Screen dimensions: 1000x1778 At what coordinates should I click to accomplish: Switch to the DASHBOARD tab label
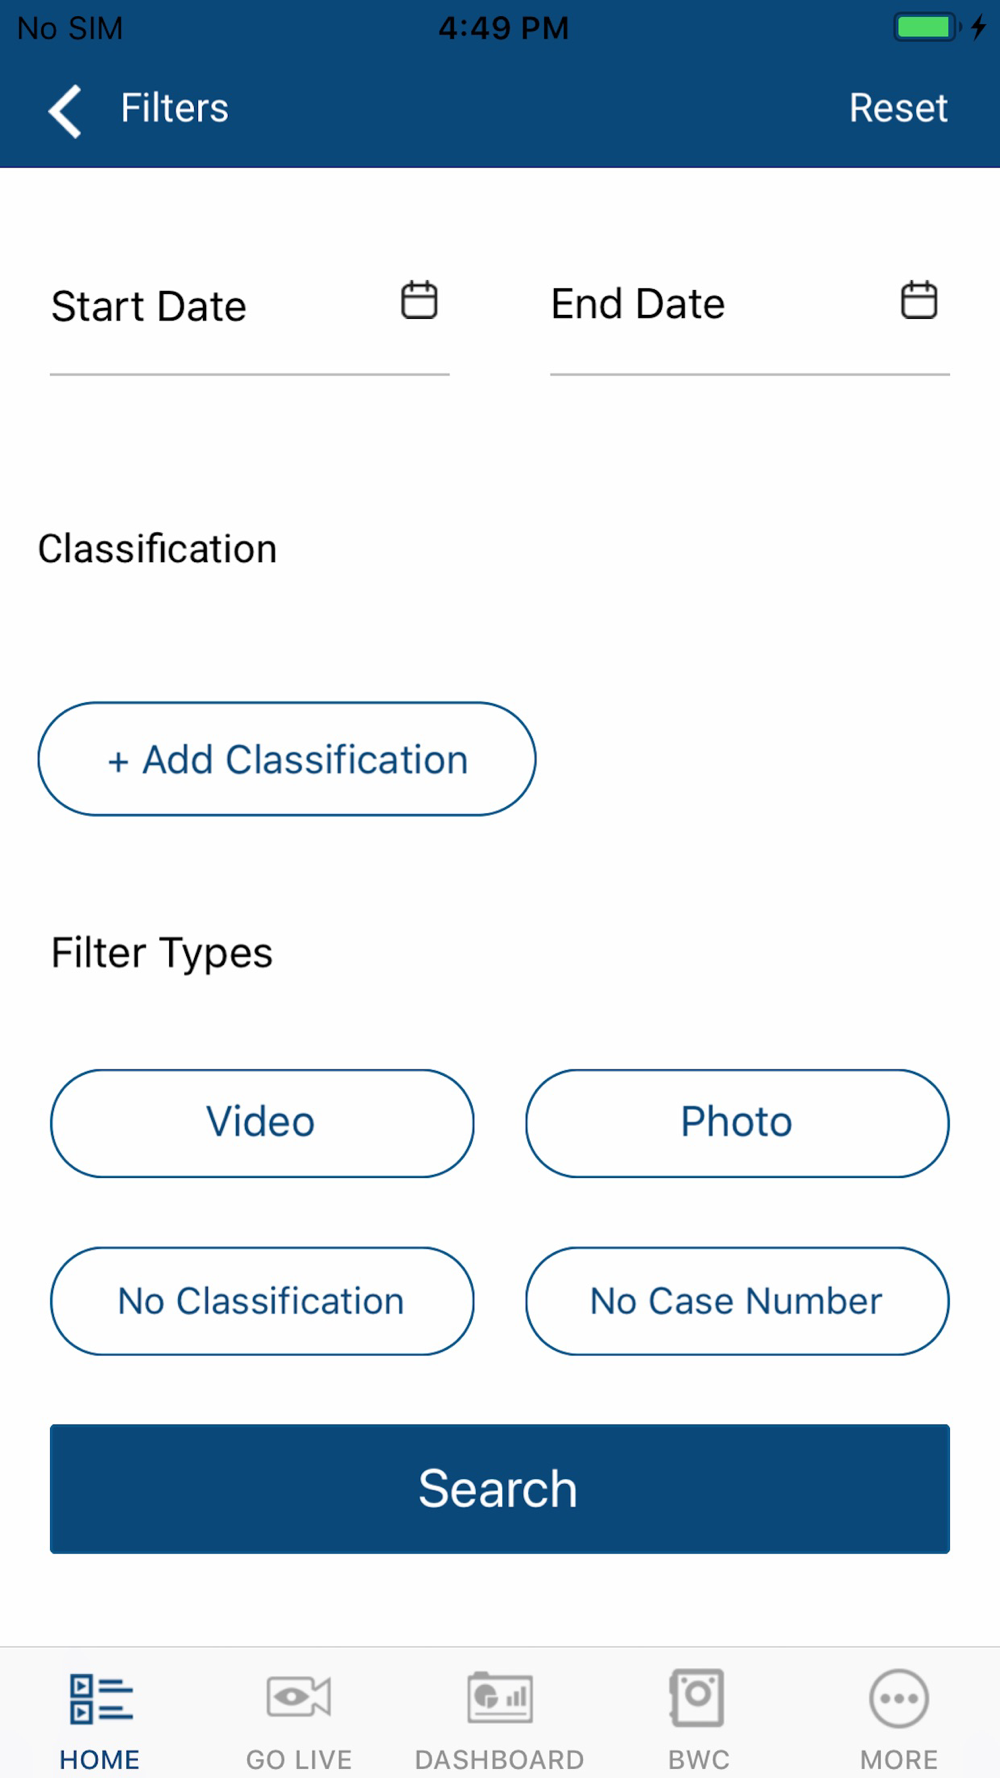[x=499, y=1759]
